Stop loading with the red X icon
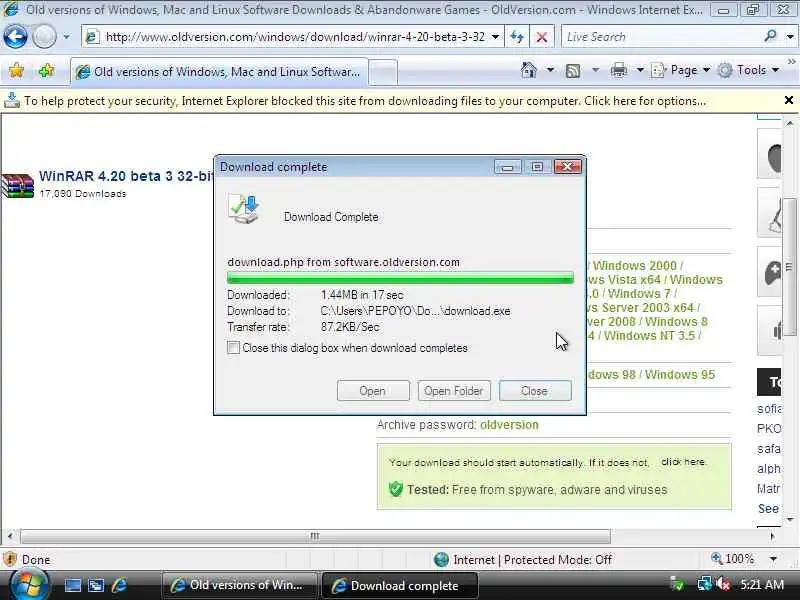This screenshot has width=800, height=600. click(542, 37)
